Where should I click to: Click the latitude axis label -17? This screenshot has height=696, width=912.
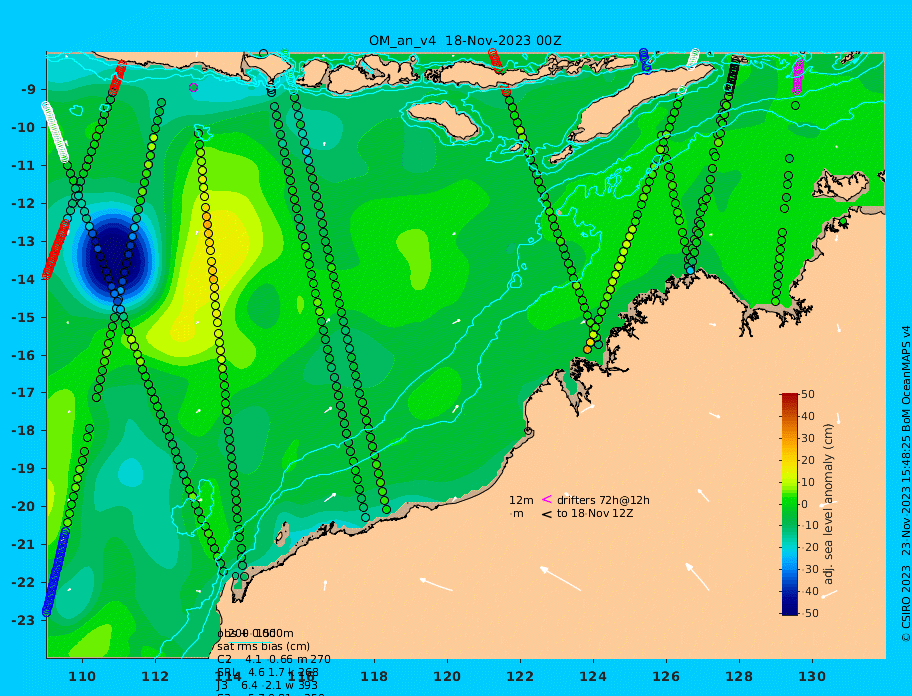(23, 393)
